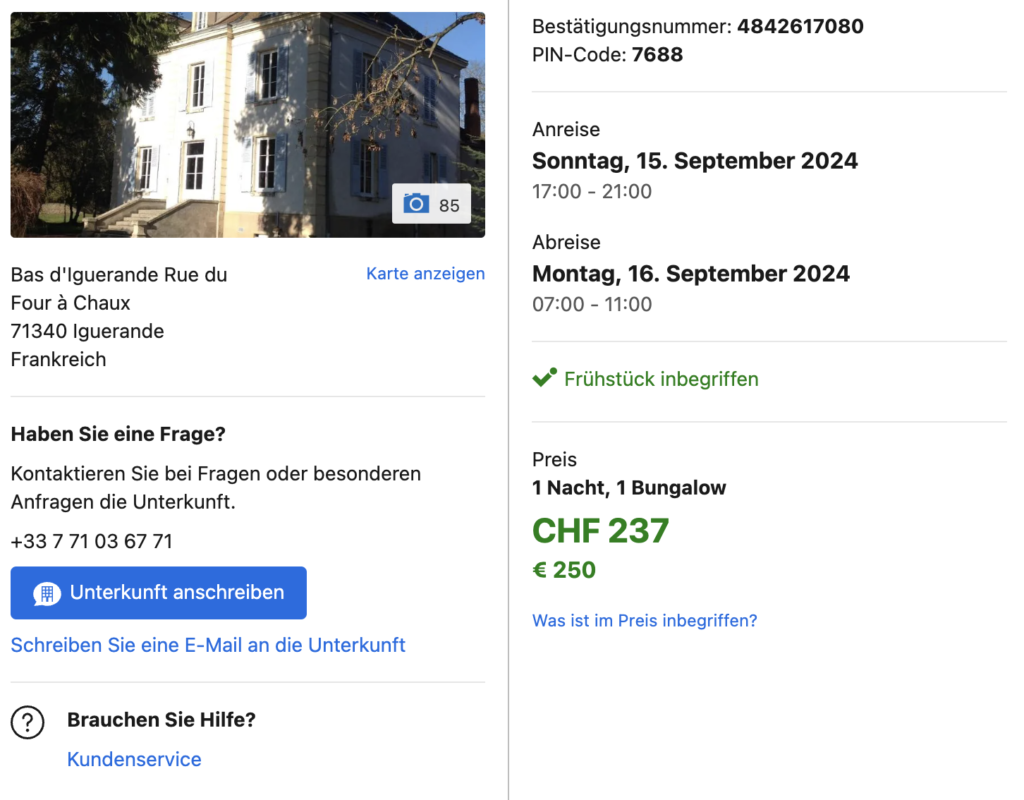This screenshot has height=800, width=1024.
Task: Select the PIN code 7688
Action: point(657,54)
